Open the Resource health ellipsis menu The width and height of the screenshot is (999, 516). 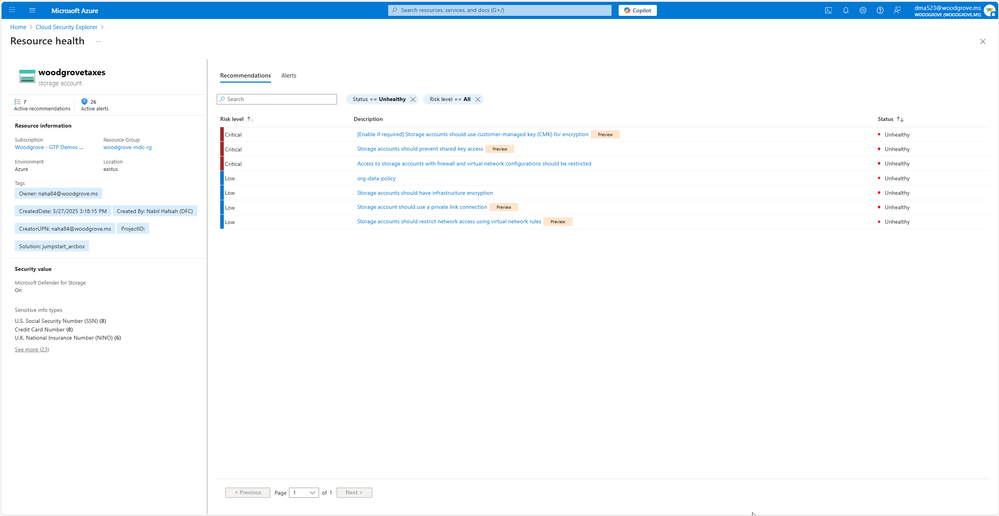[98, 41]
